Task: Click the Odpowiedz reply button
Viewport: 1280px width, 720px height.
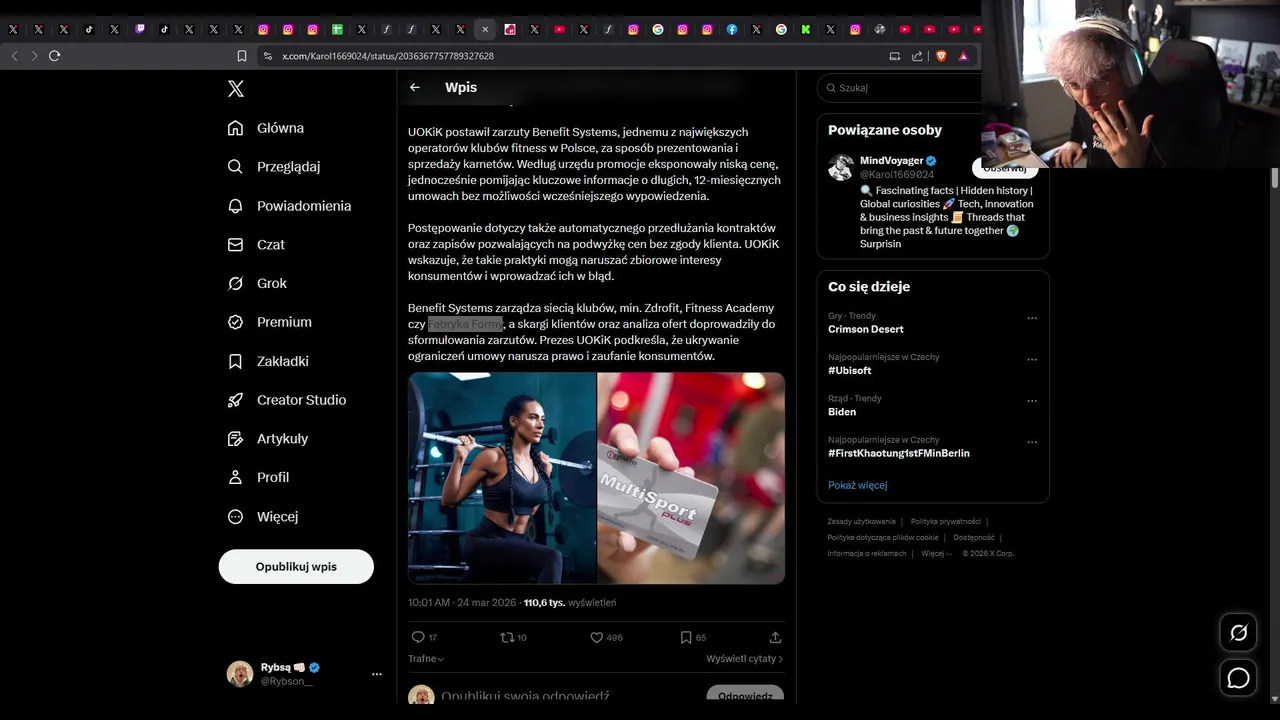Action: pos(745,696)
